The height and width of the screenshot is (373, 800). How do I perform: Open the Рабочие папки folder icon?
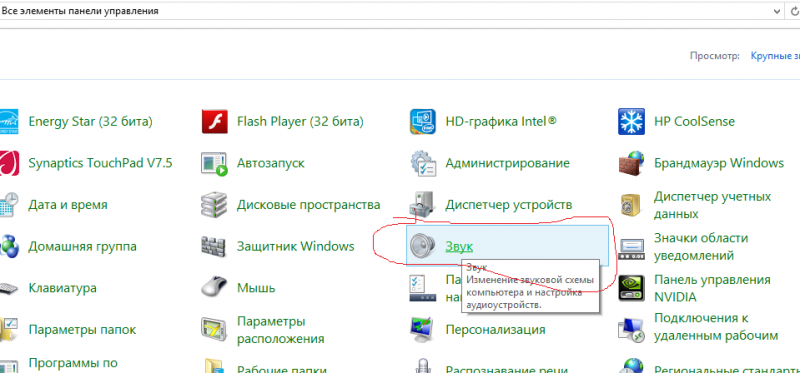(x=214, y=366)
